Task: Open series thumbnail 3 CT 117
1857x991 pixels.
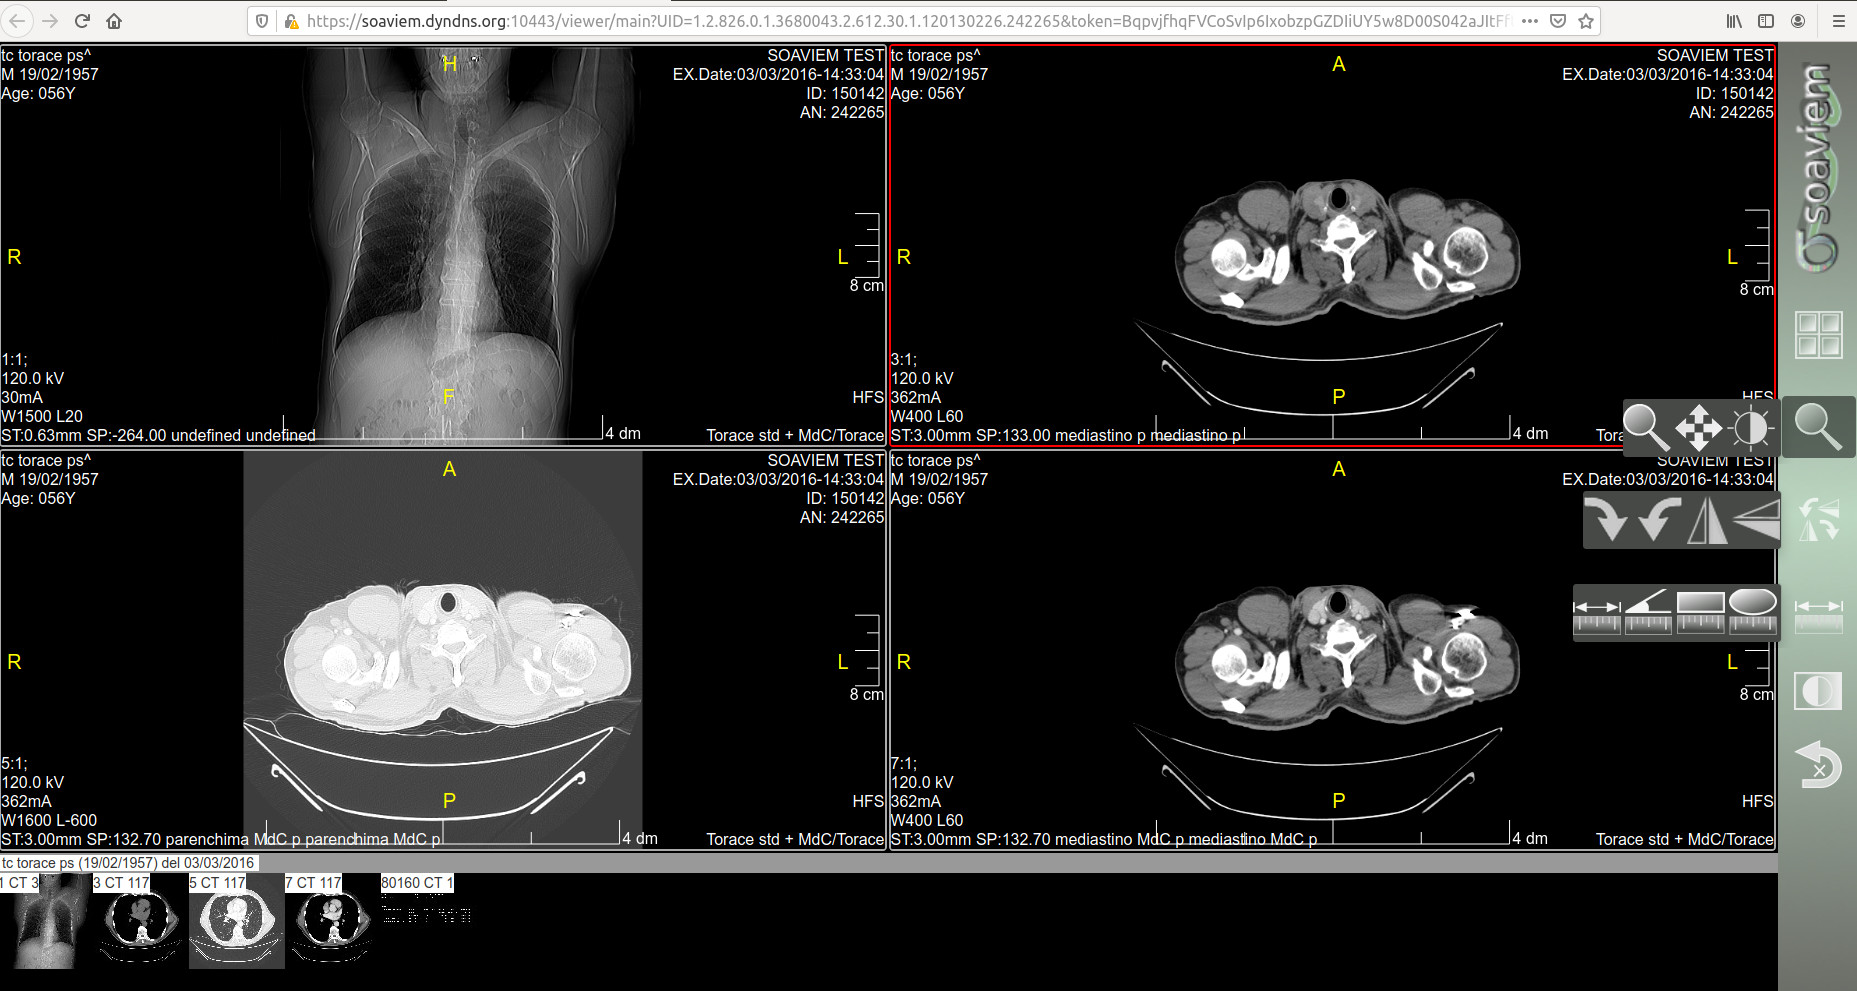Action: pyautogui.click(x=139, y=921)
